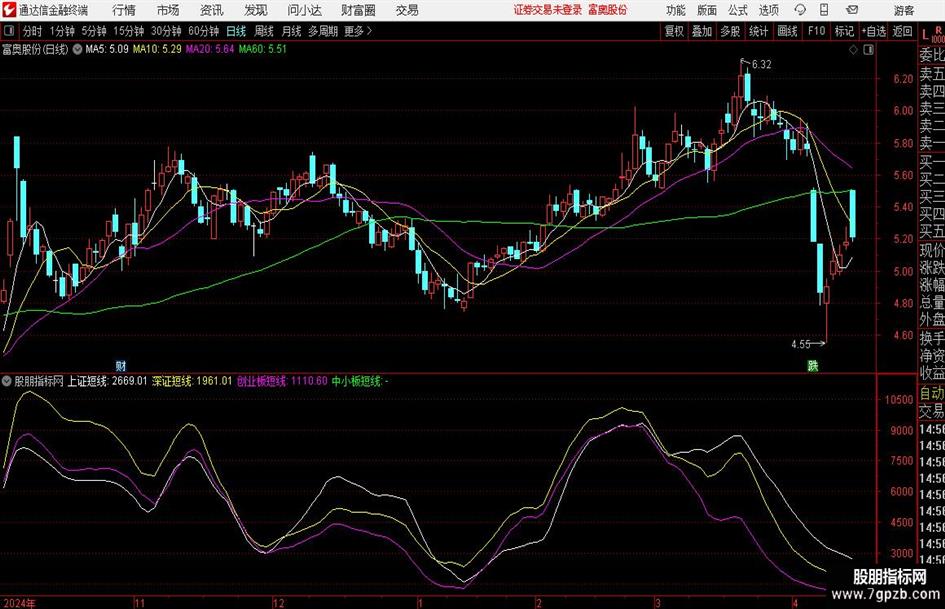
Task: Select the 日线 daily period
Action: (236, 31)
